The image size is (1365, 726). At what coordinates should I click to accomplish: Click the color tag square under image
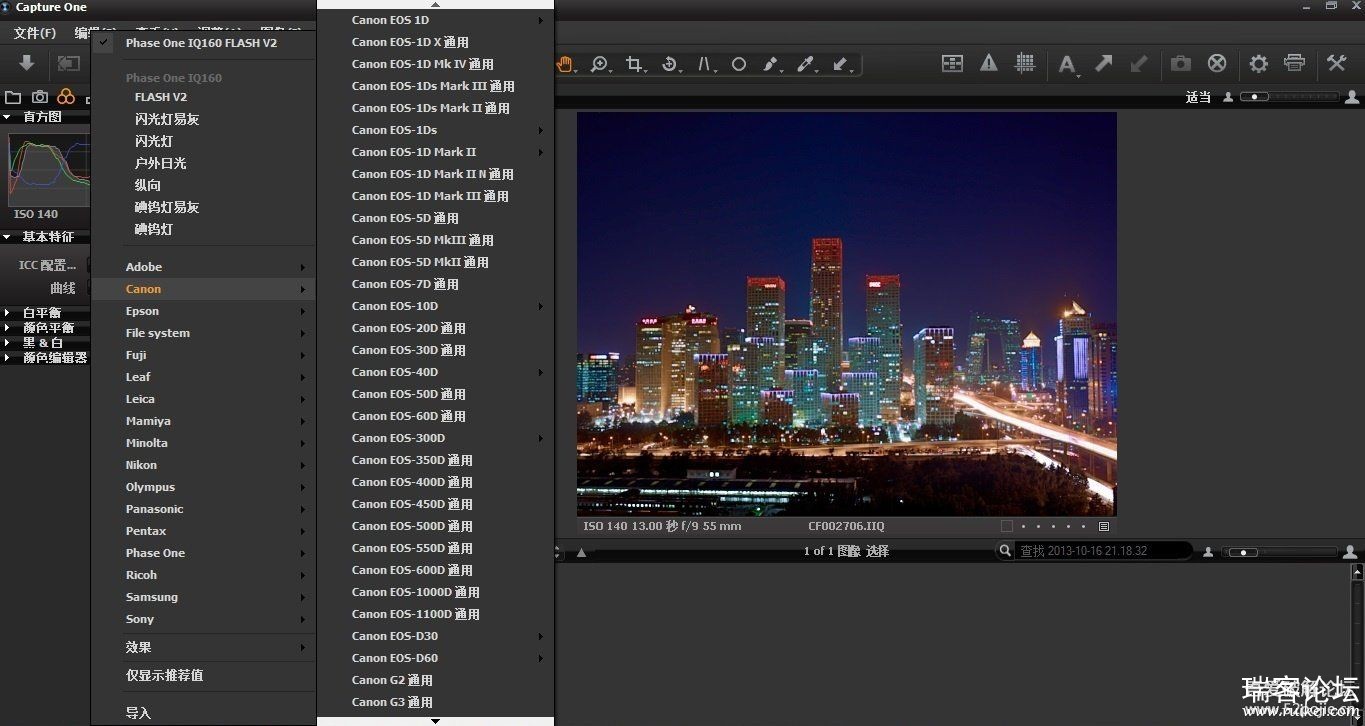tap(1007, 526)
